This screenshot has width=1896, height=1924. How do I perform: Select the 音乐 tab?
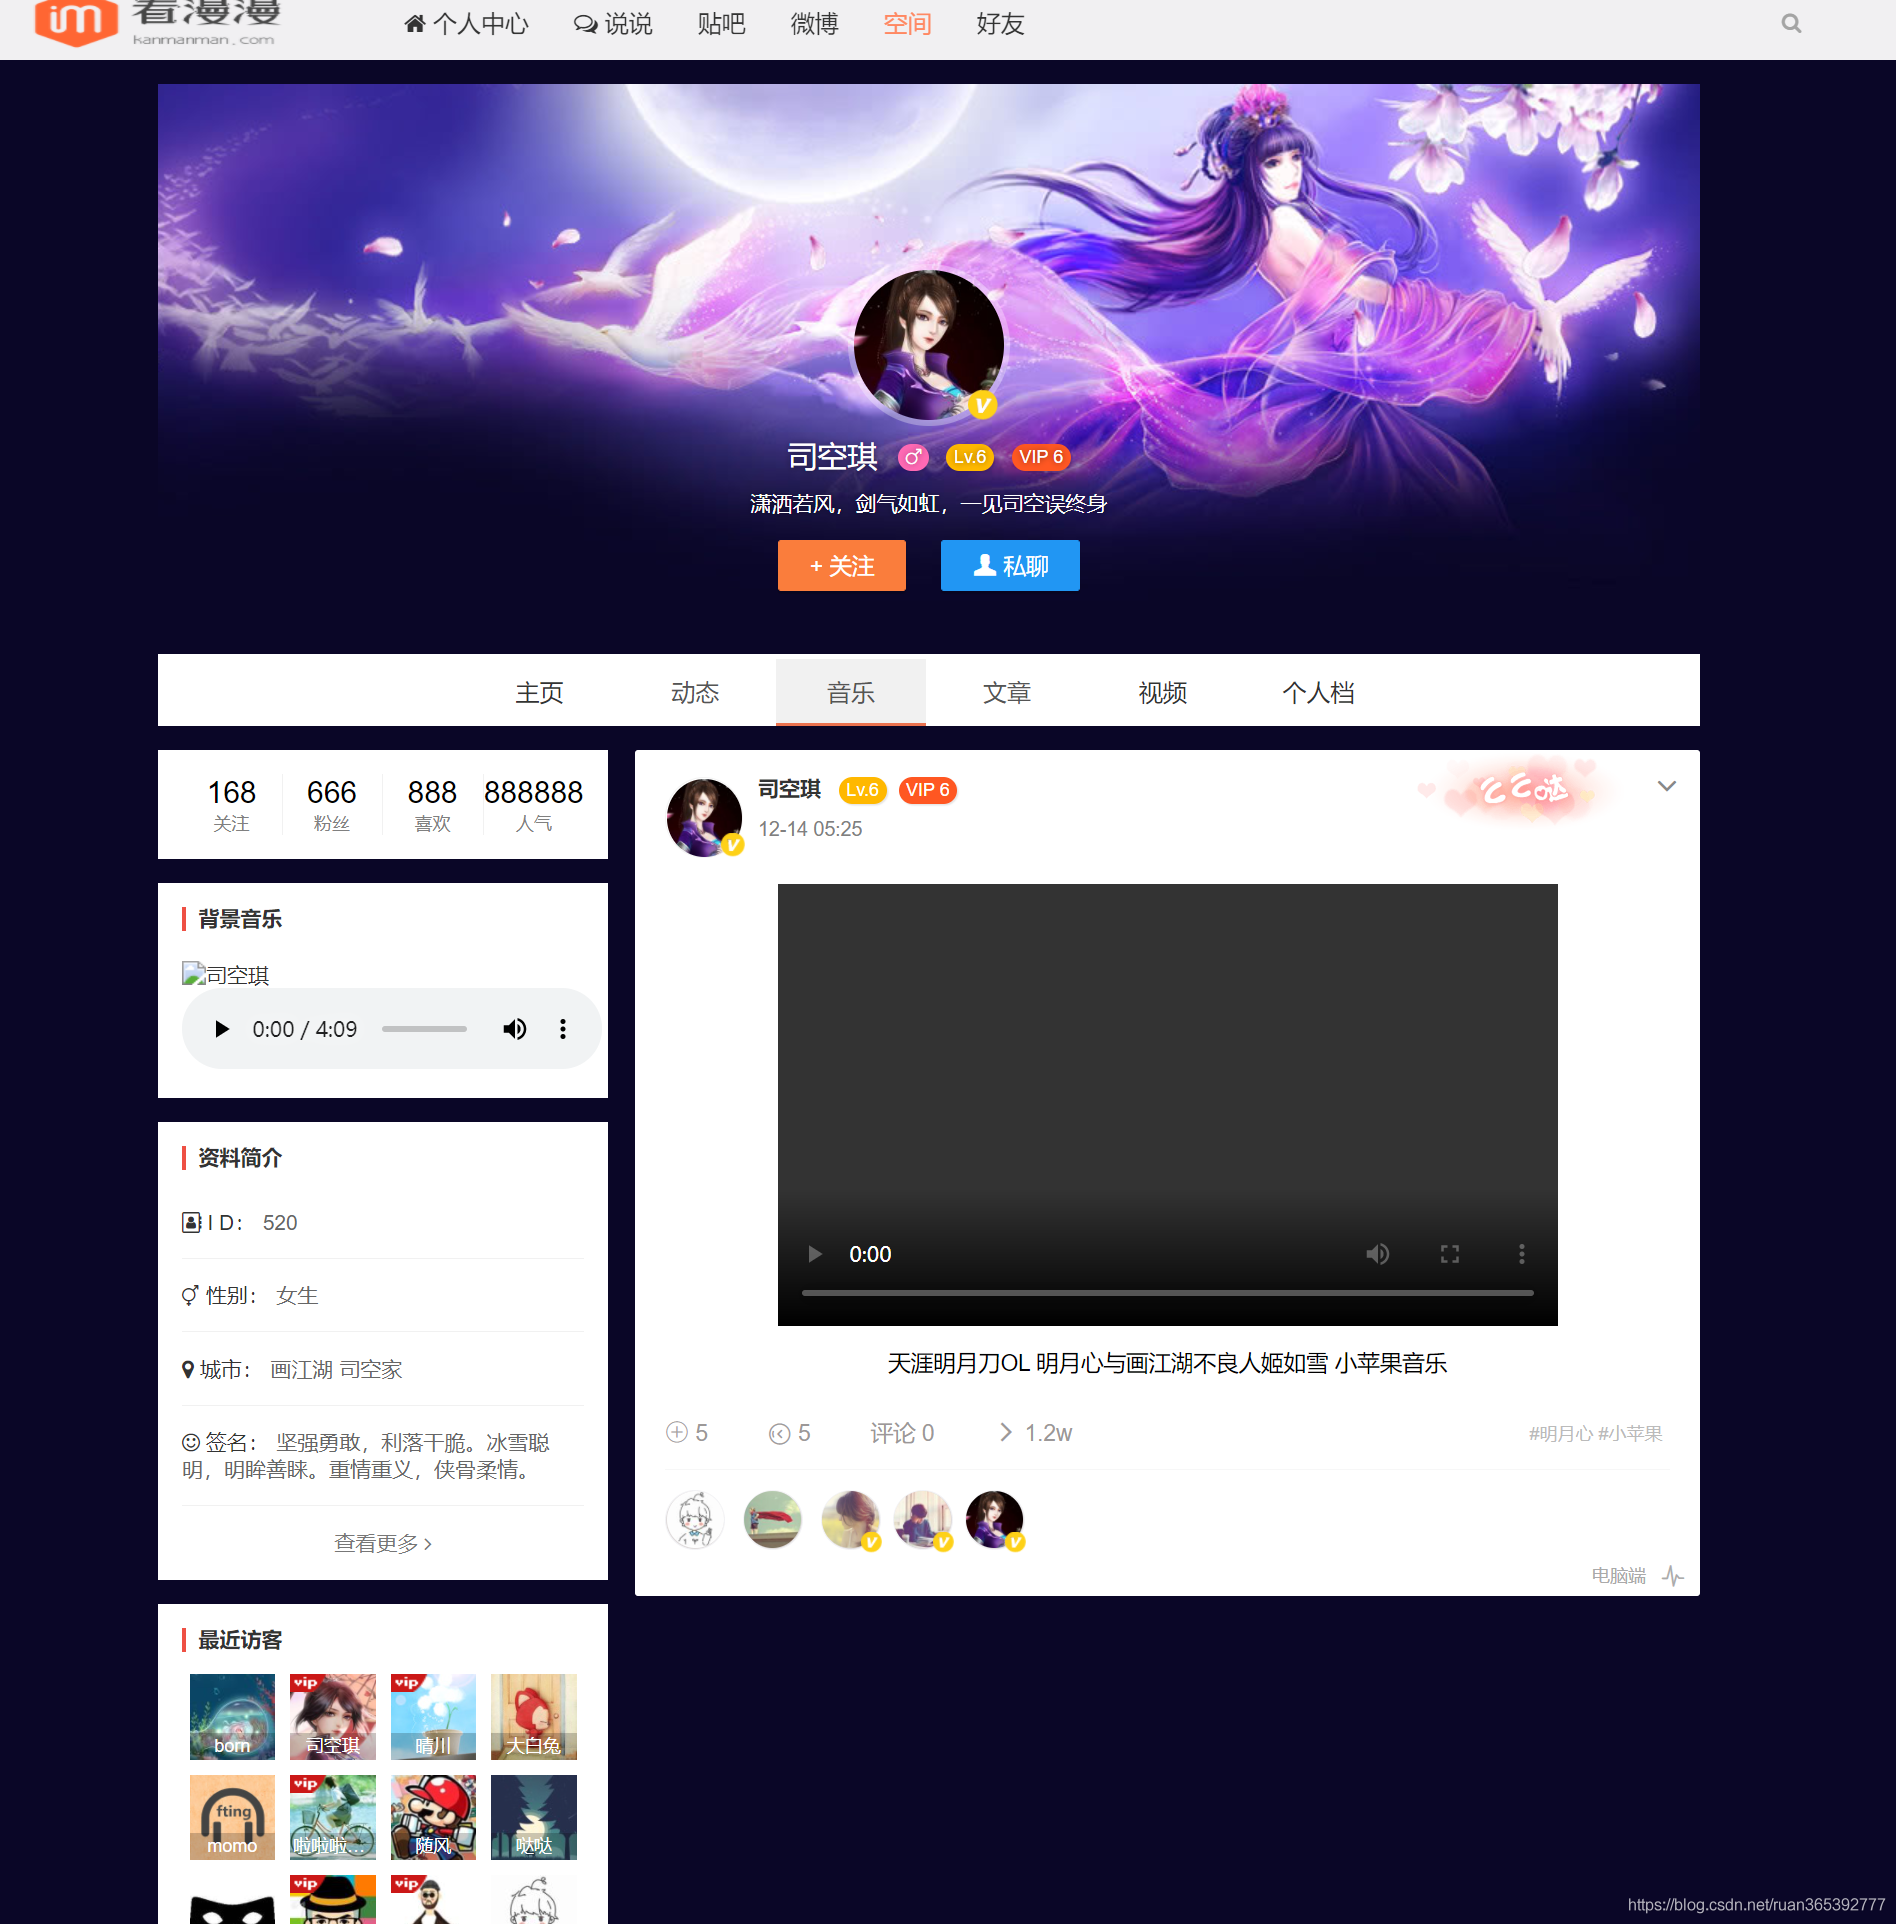851,692
